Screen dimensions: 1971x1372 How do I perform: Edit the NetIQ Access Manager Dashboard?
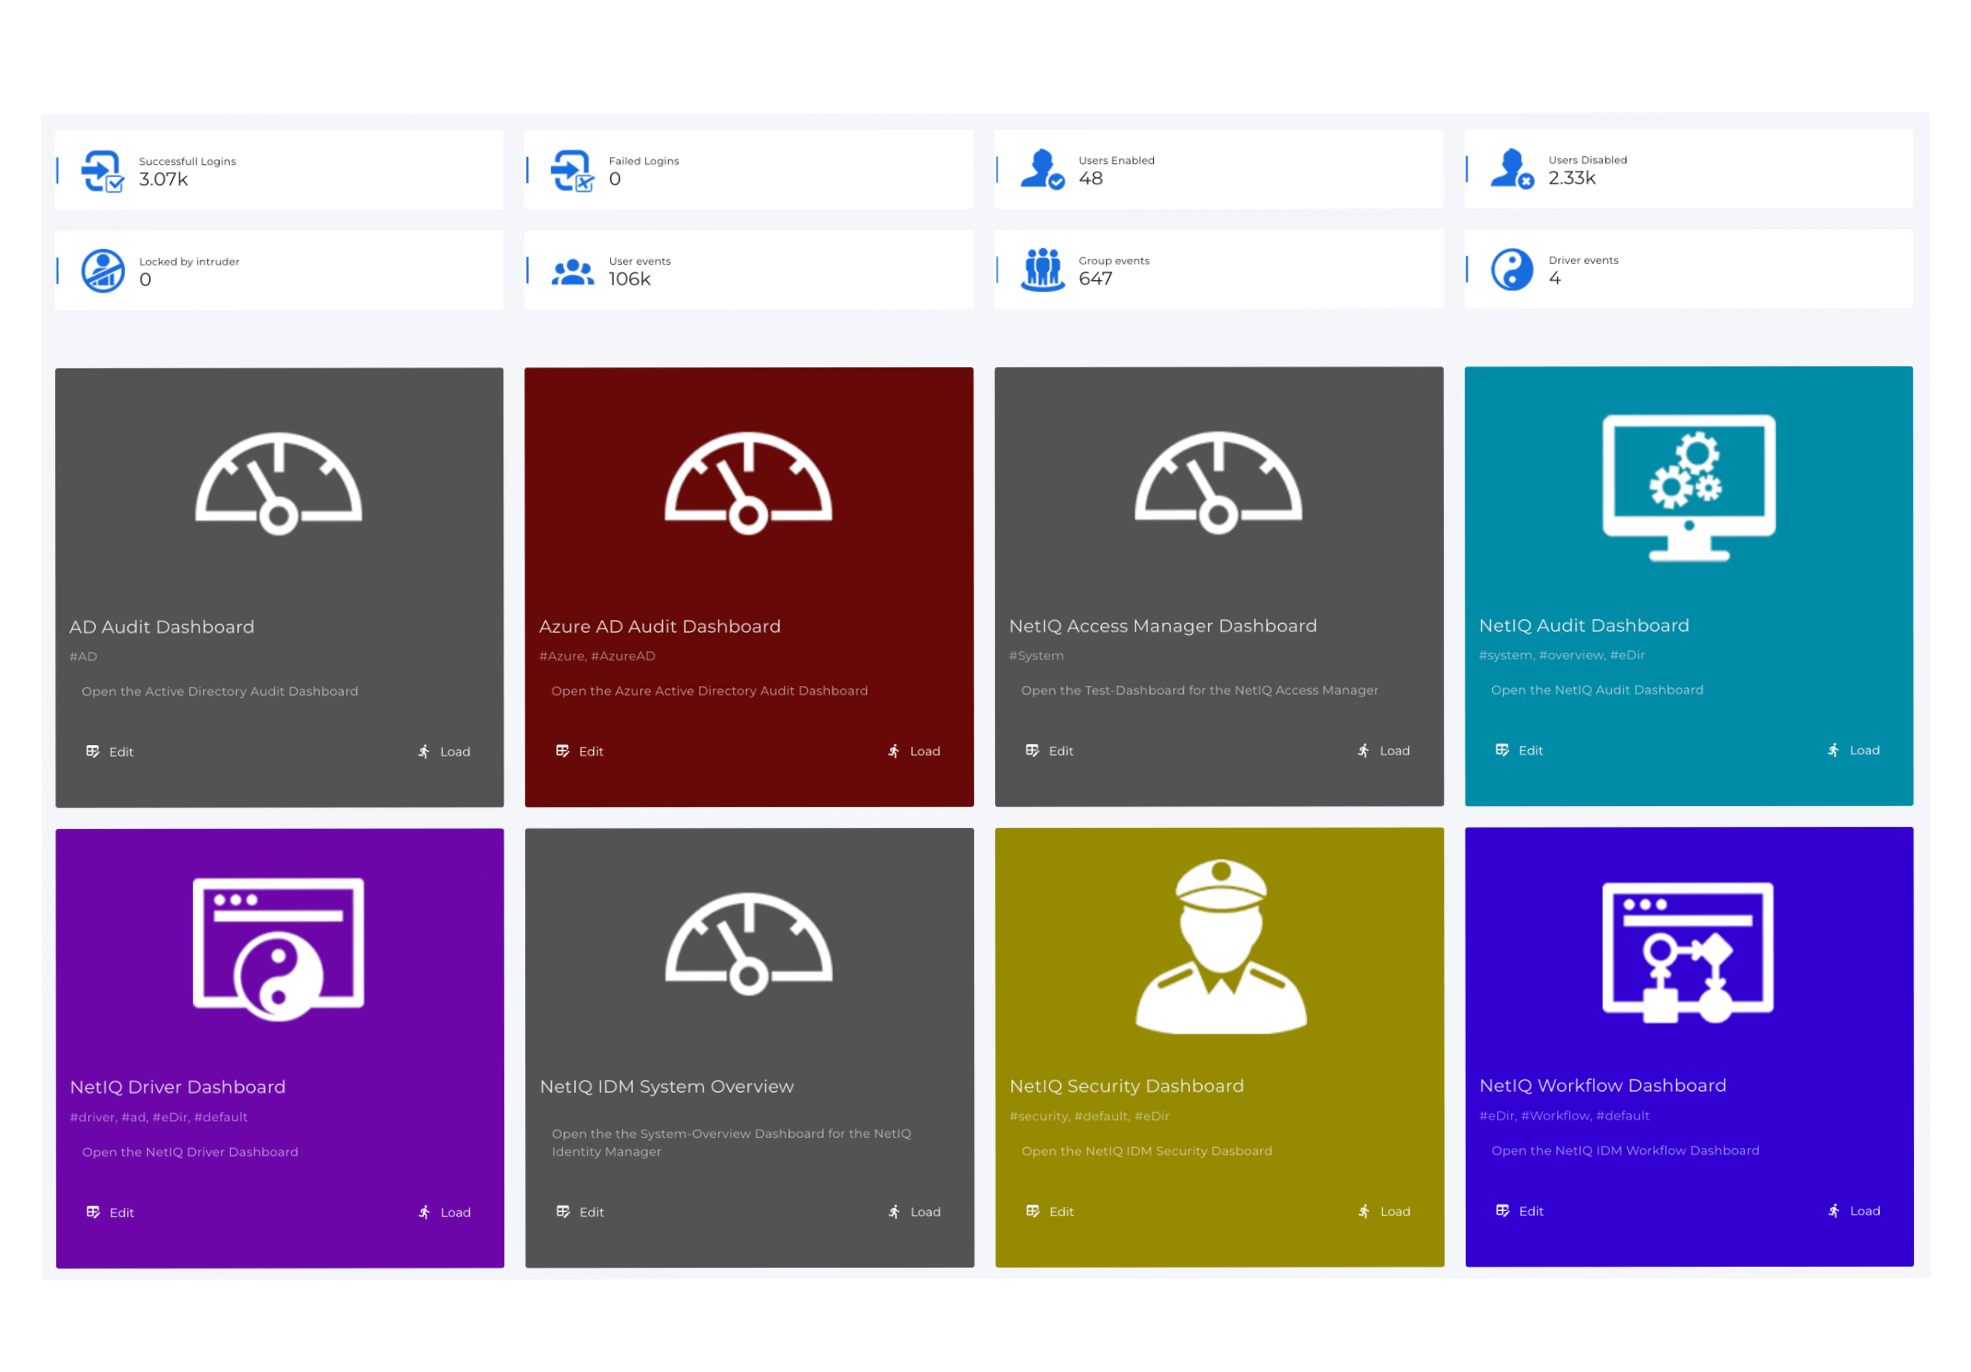(1050, 751)
